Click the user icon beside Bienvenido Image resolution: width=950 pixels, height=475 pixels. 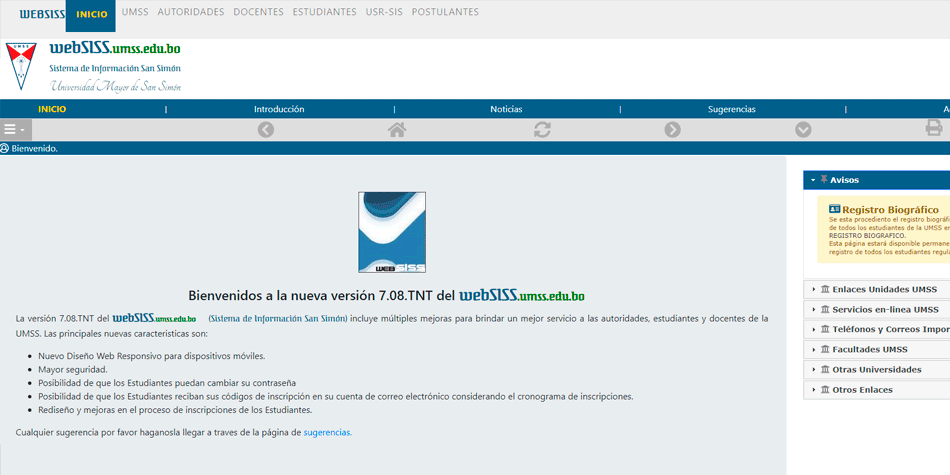point(5,148)
